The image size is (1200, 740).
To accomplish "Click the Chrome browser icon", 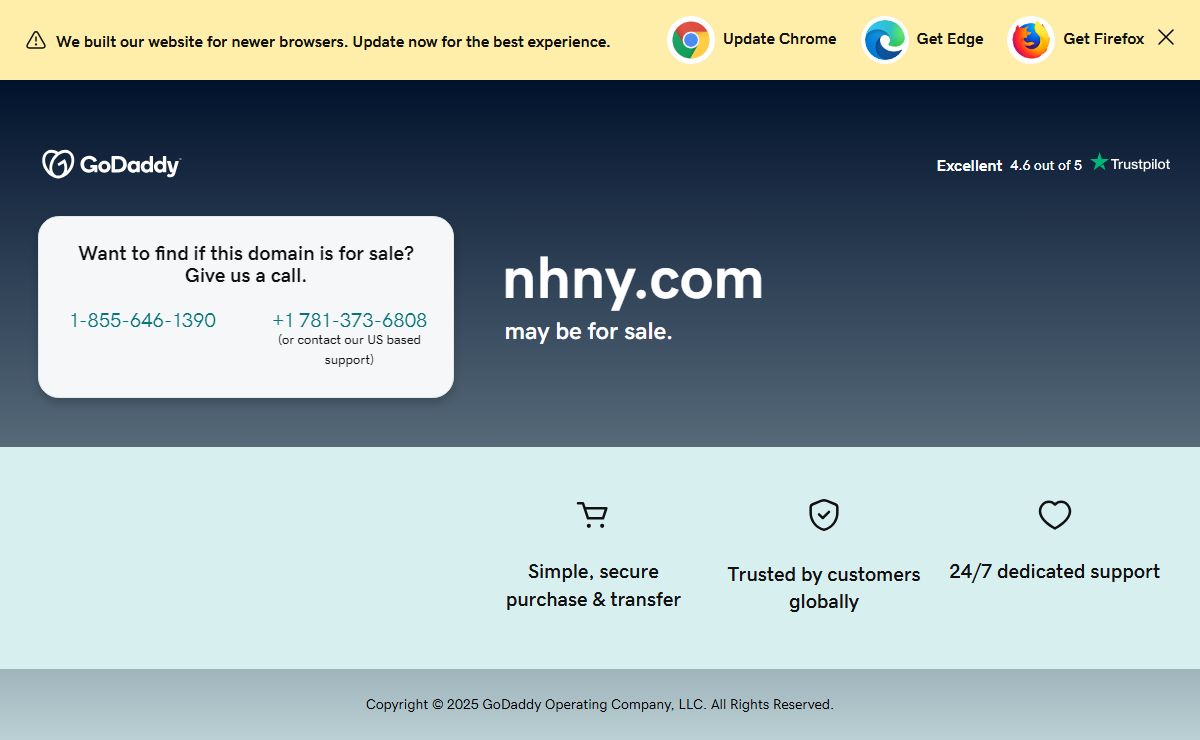I will pos(691,40).
